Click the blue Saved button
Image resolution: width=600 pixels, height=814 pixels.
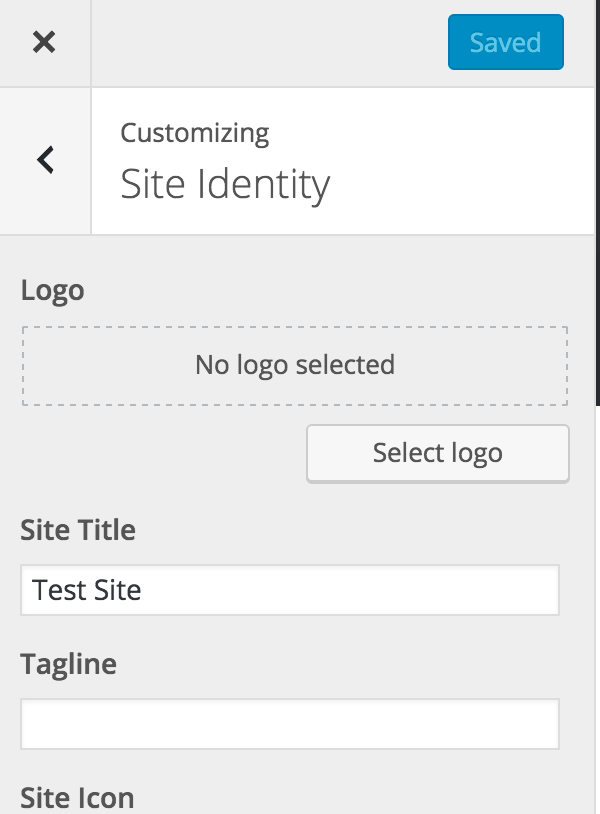pos(505,43)
